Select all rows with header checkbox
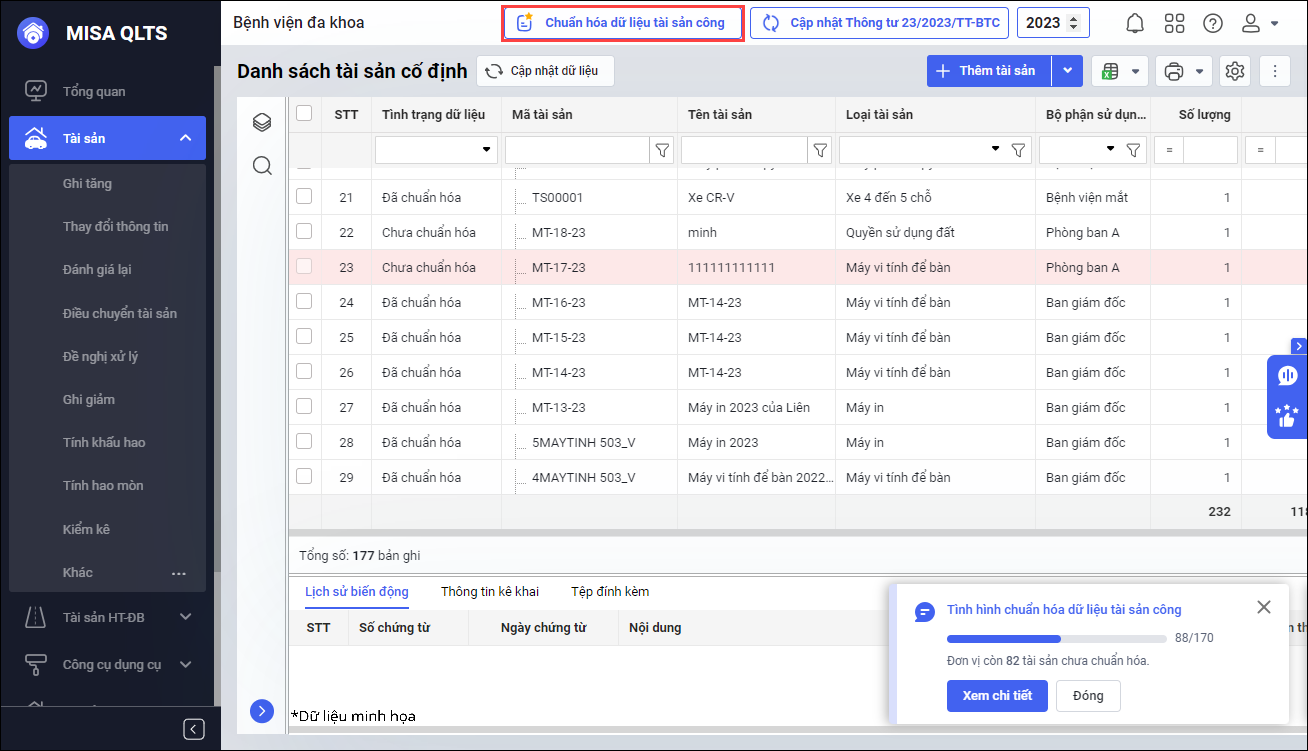The width and height of the screenshot is (1308, 751). (x=304, y=114)
